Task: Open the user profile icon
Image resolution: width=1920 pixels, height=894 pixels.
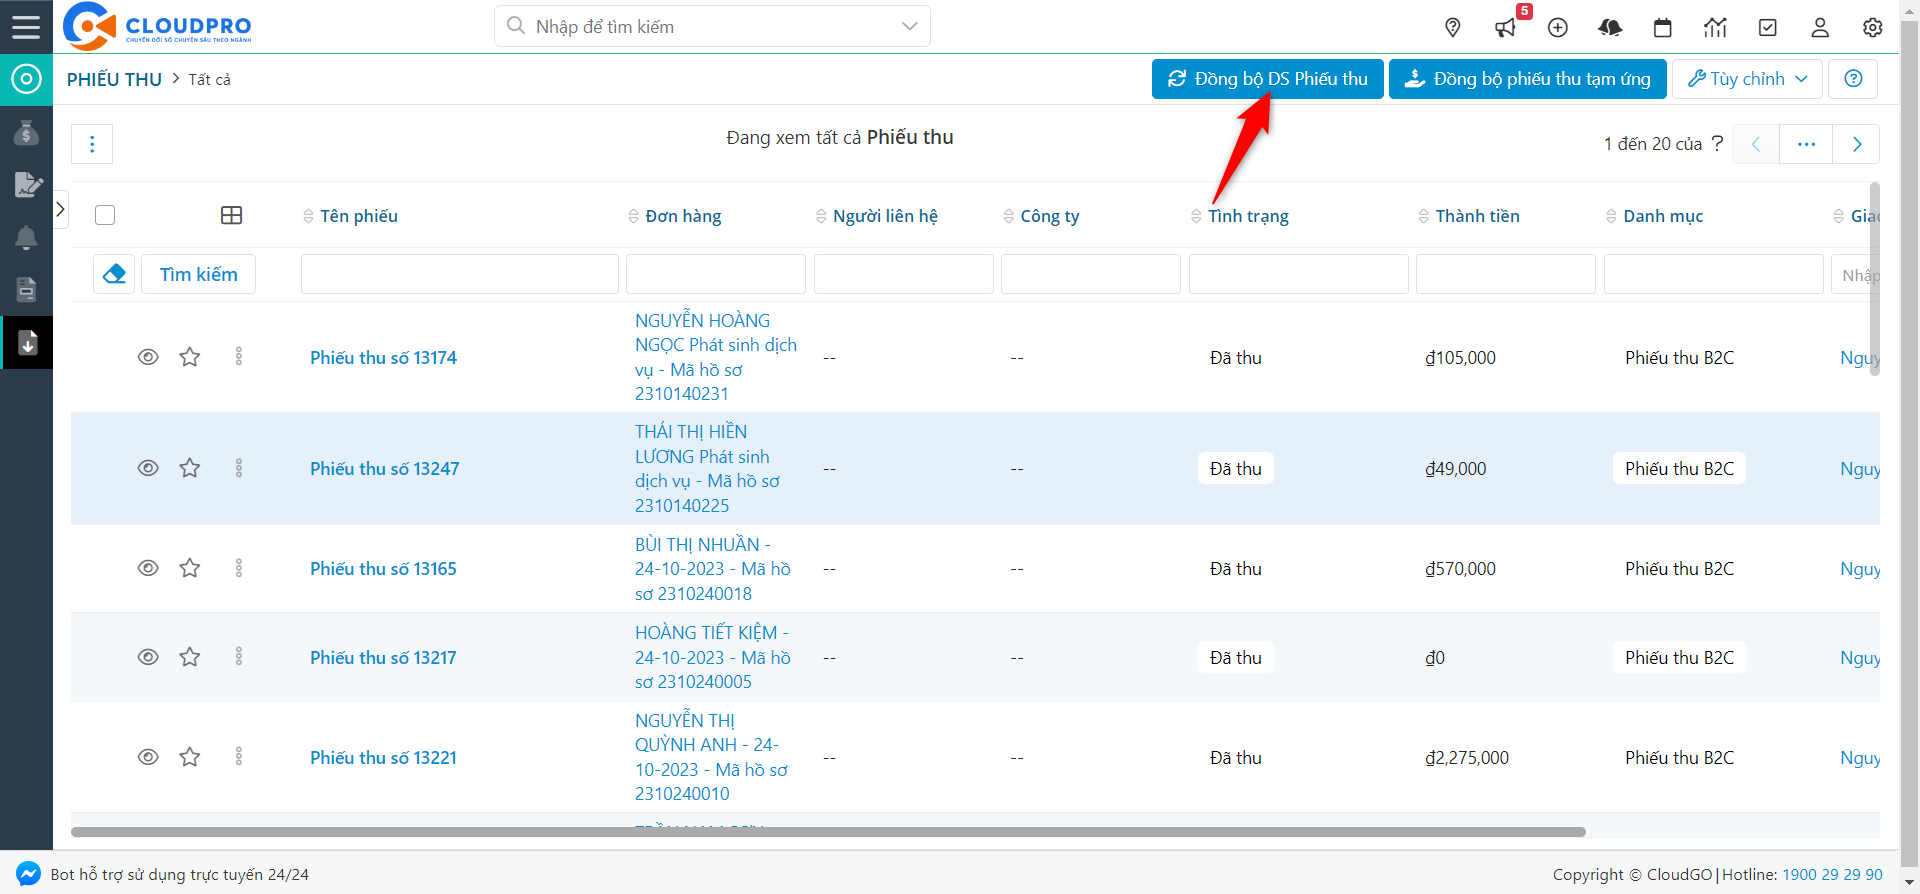Action: pos(1820,27)
